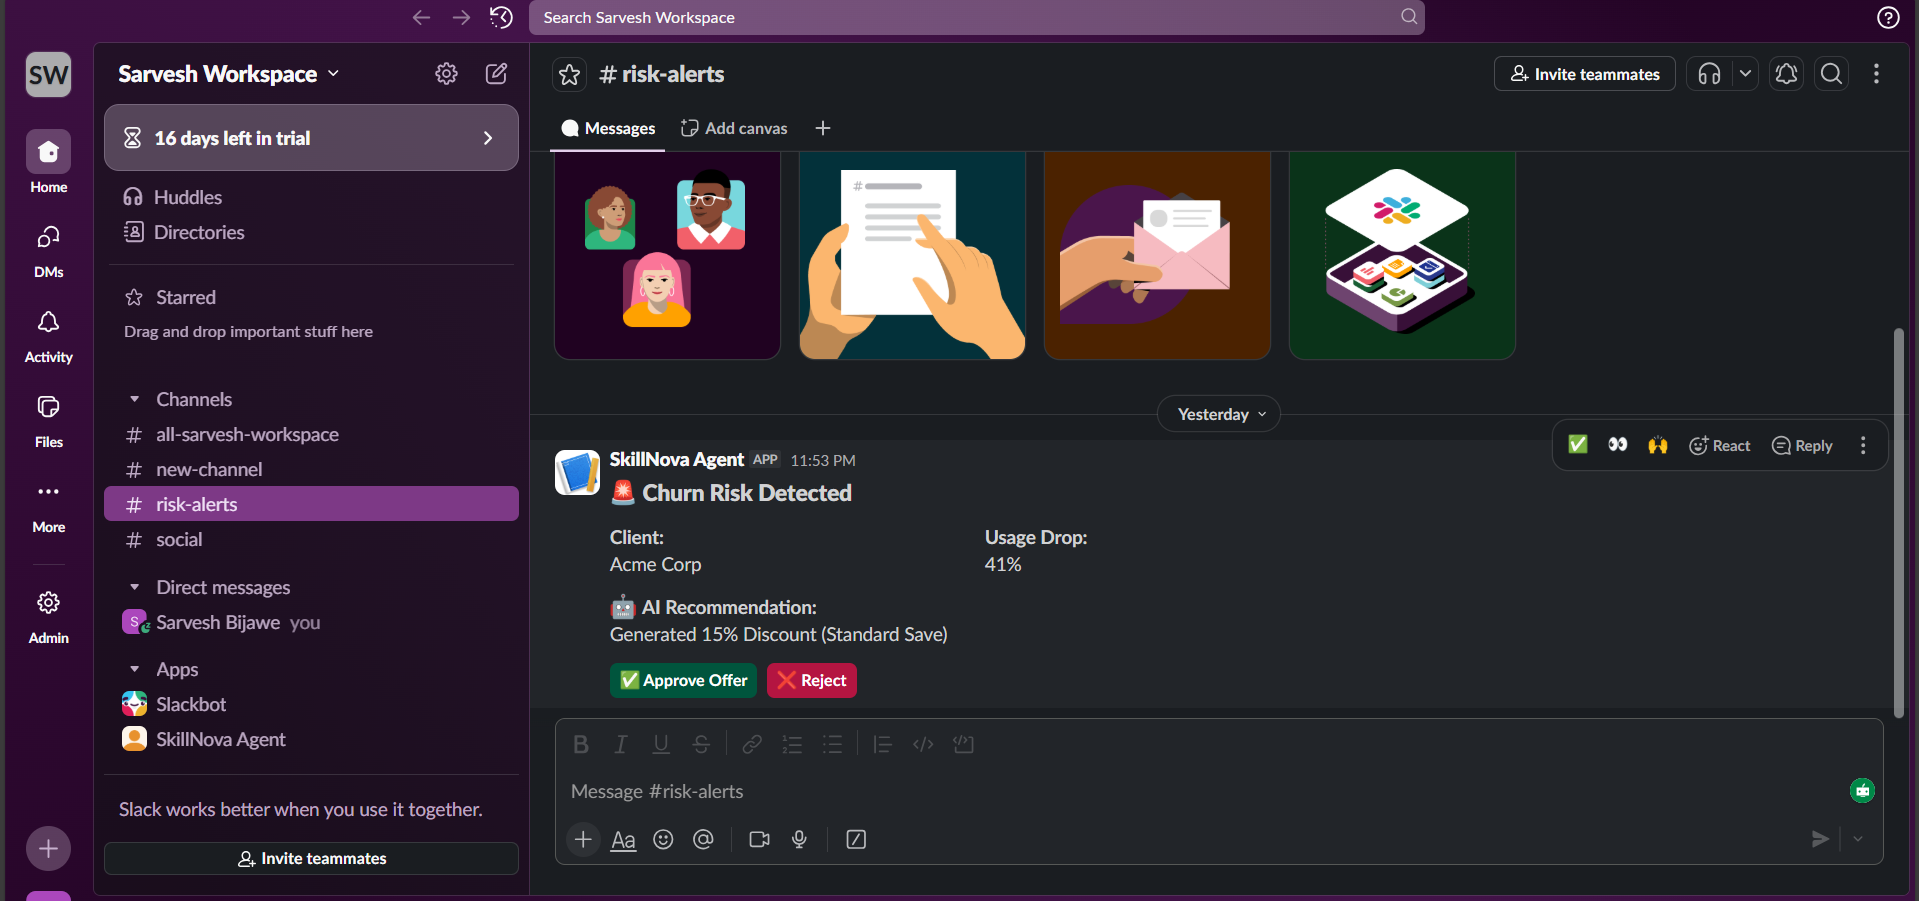Screen dimensions: 1919x901
Task: Insert a code block
Action: 964,744
